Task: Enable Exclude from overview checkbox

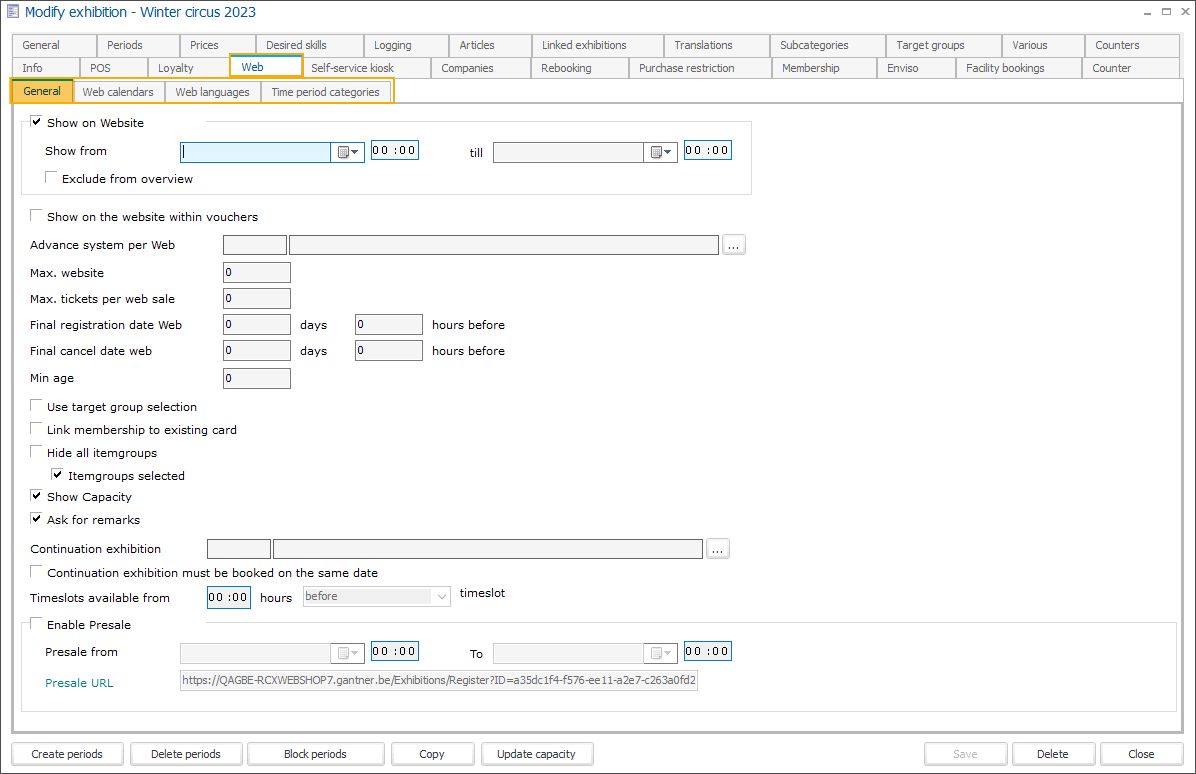Action: click(x=52, y=179)
